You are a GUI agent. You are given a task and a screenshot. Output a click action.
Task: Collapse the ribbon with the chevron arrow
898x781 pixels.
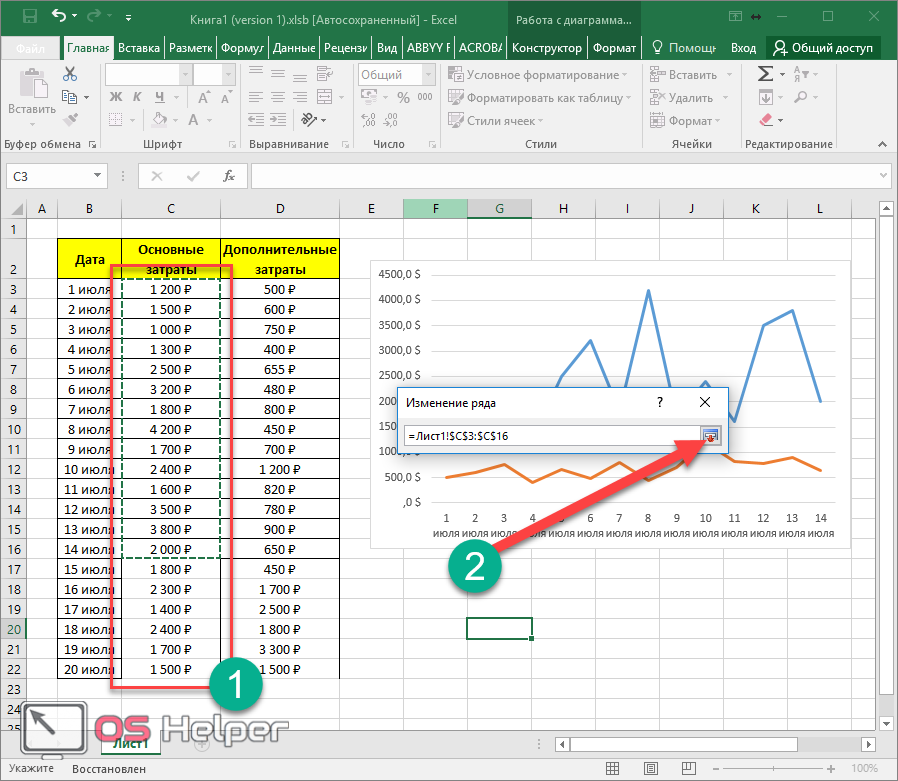coord(883,144)
